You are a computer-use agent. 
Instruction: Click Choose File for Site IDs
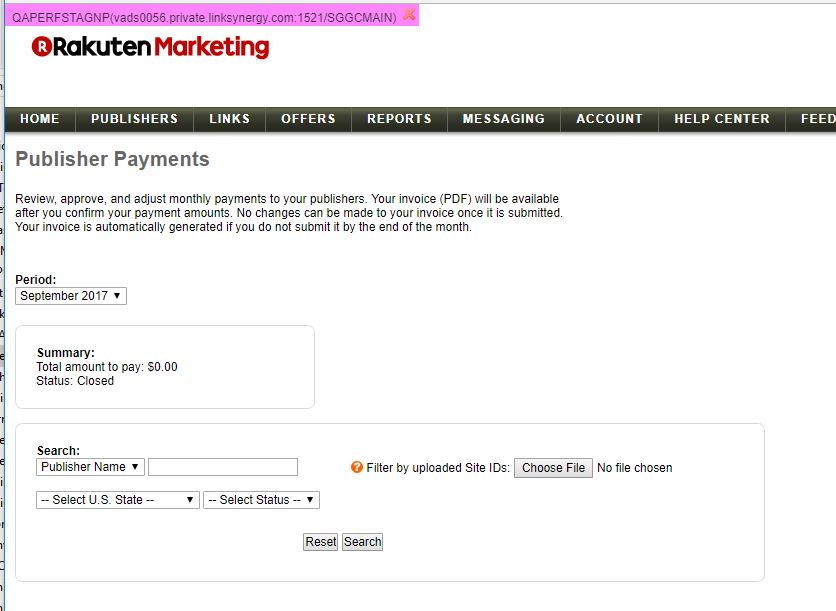[x=553, y=468]
